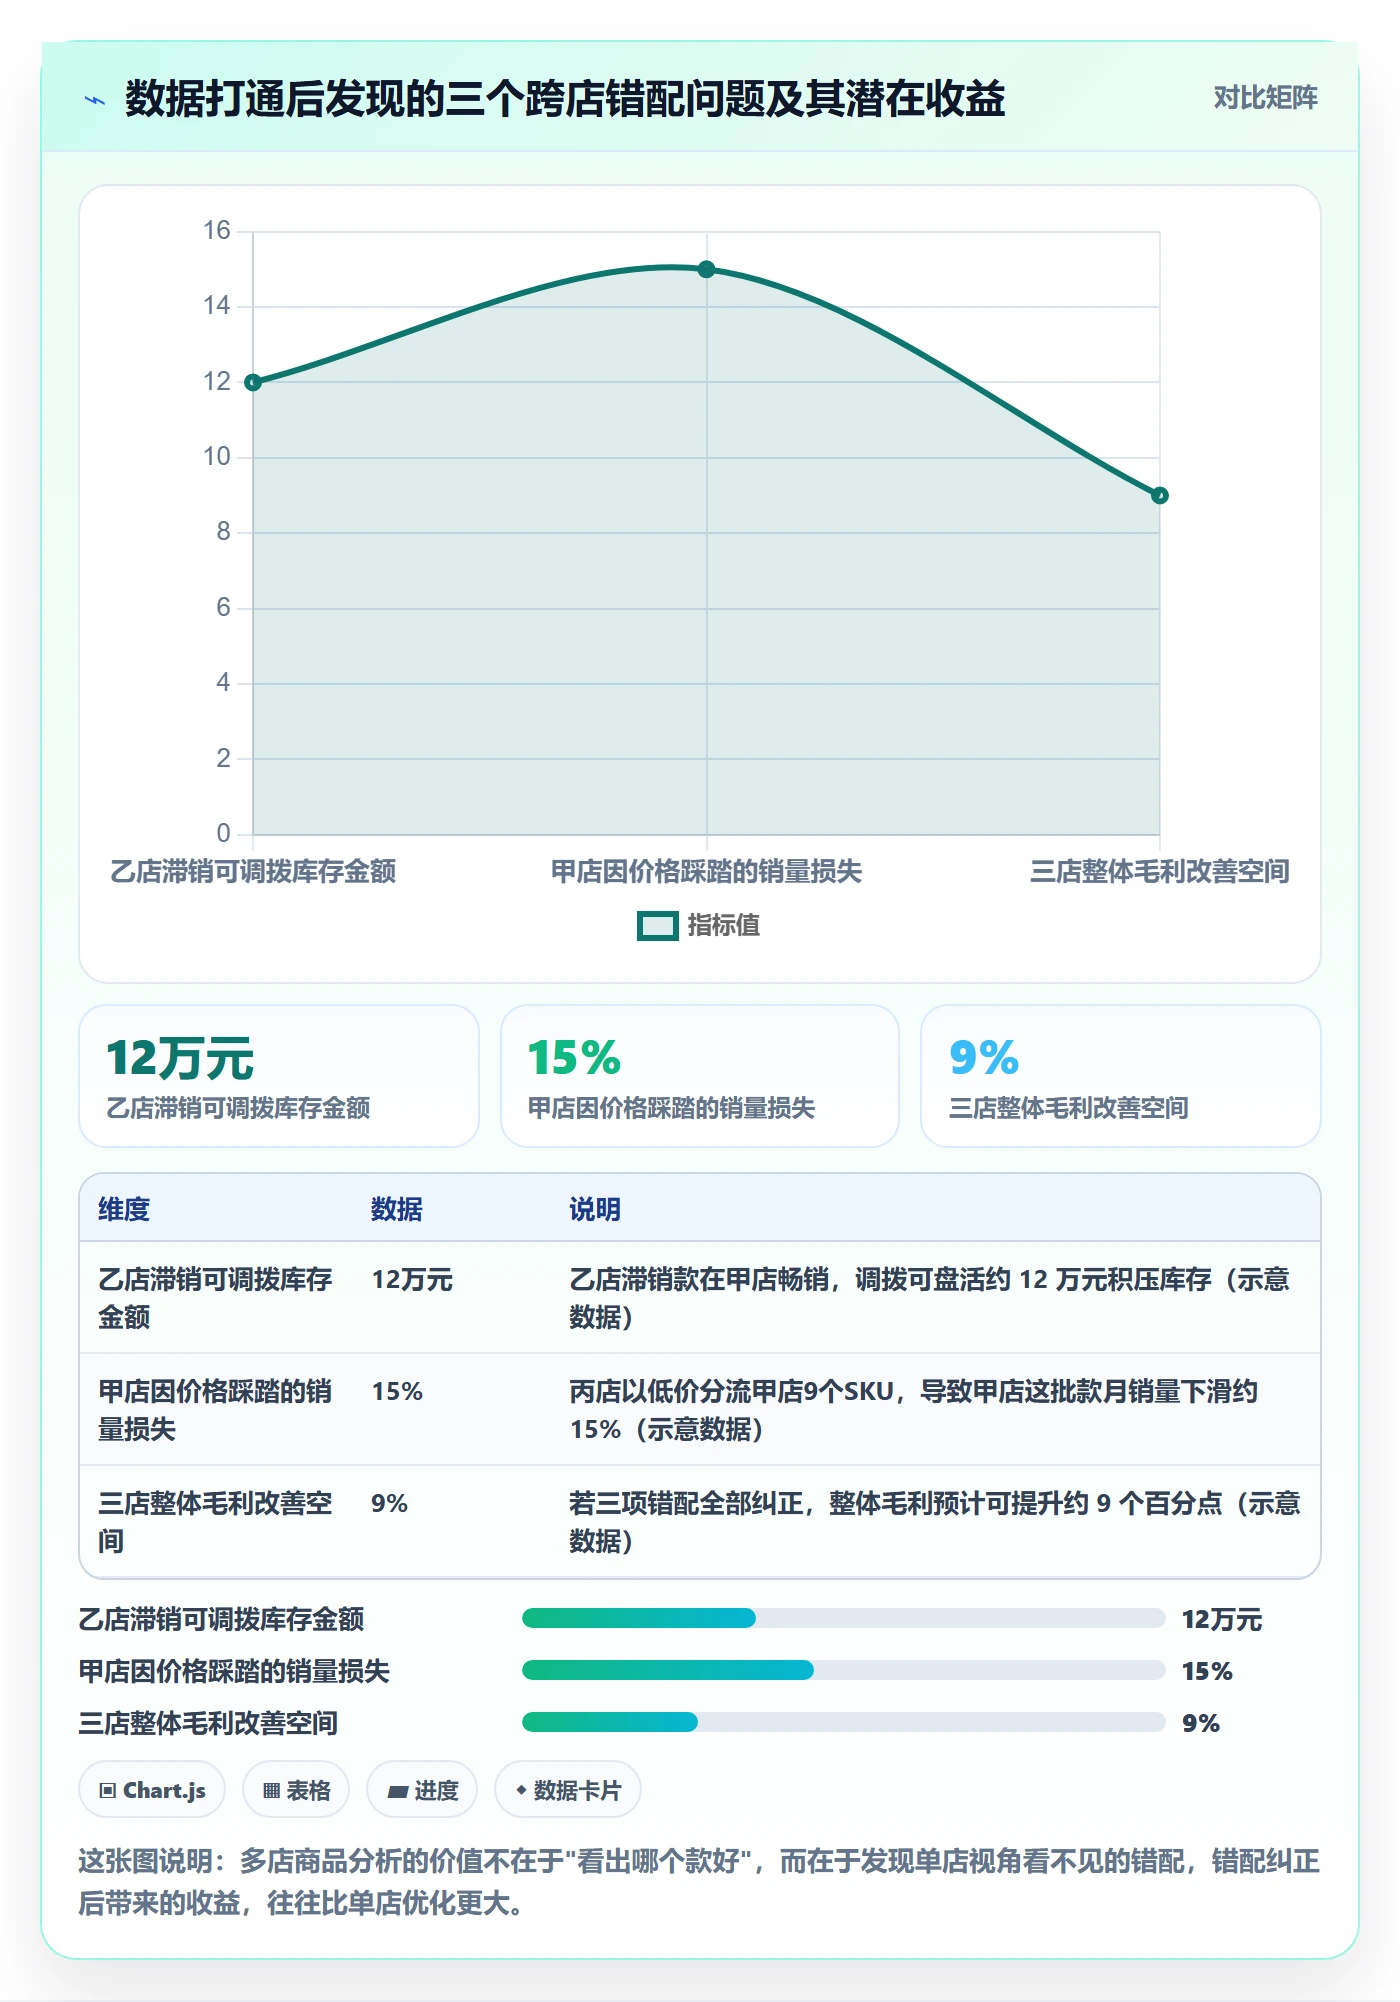Click the 对比矩阵 label in header
The image size is (1400, 2002).
tap(1265, 98)
